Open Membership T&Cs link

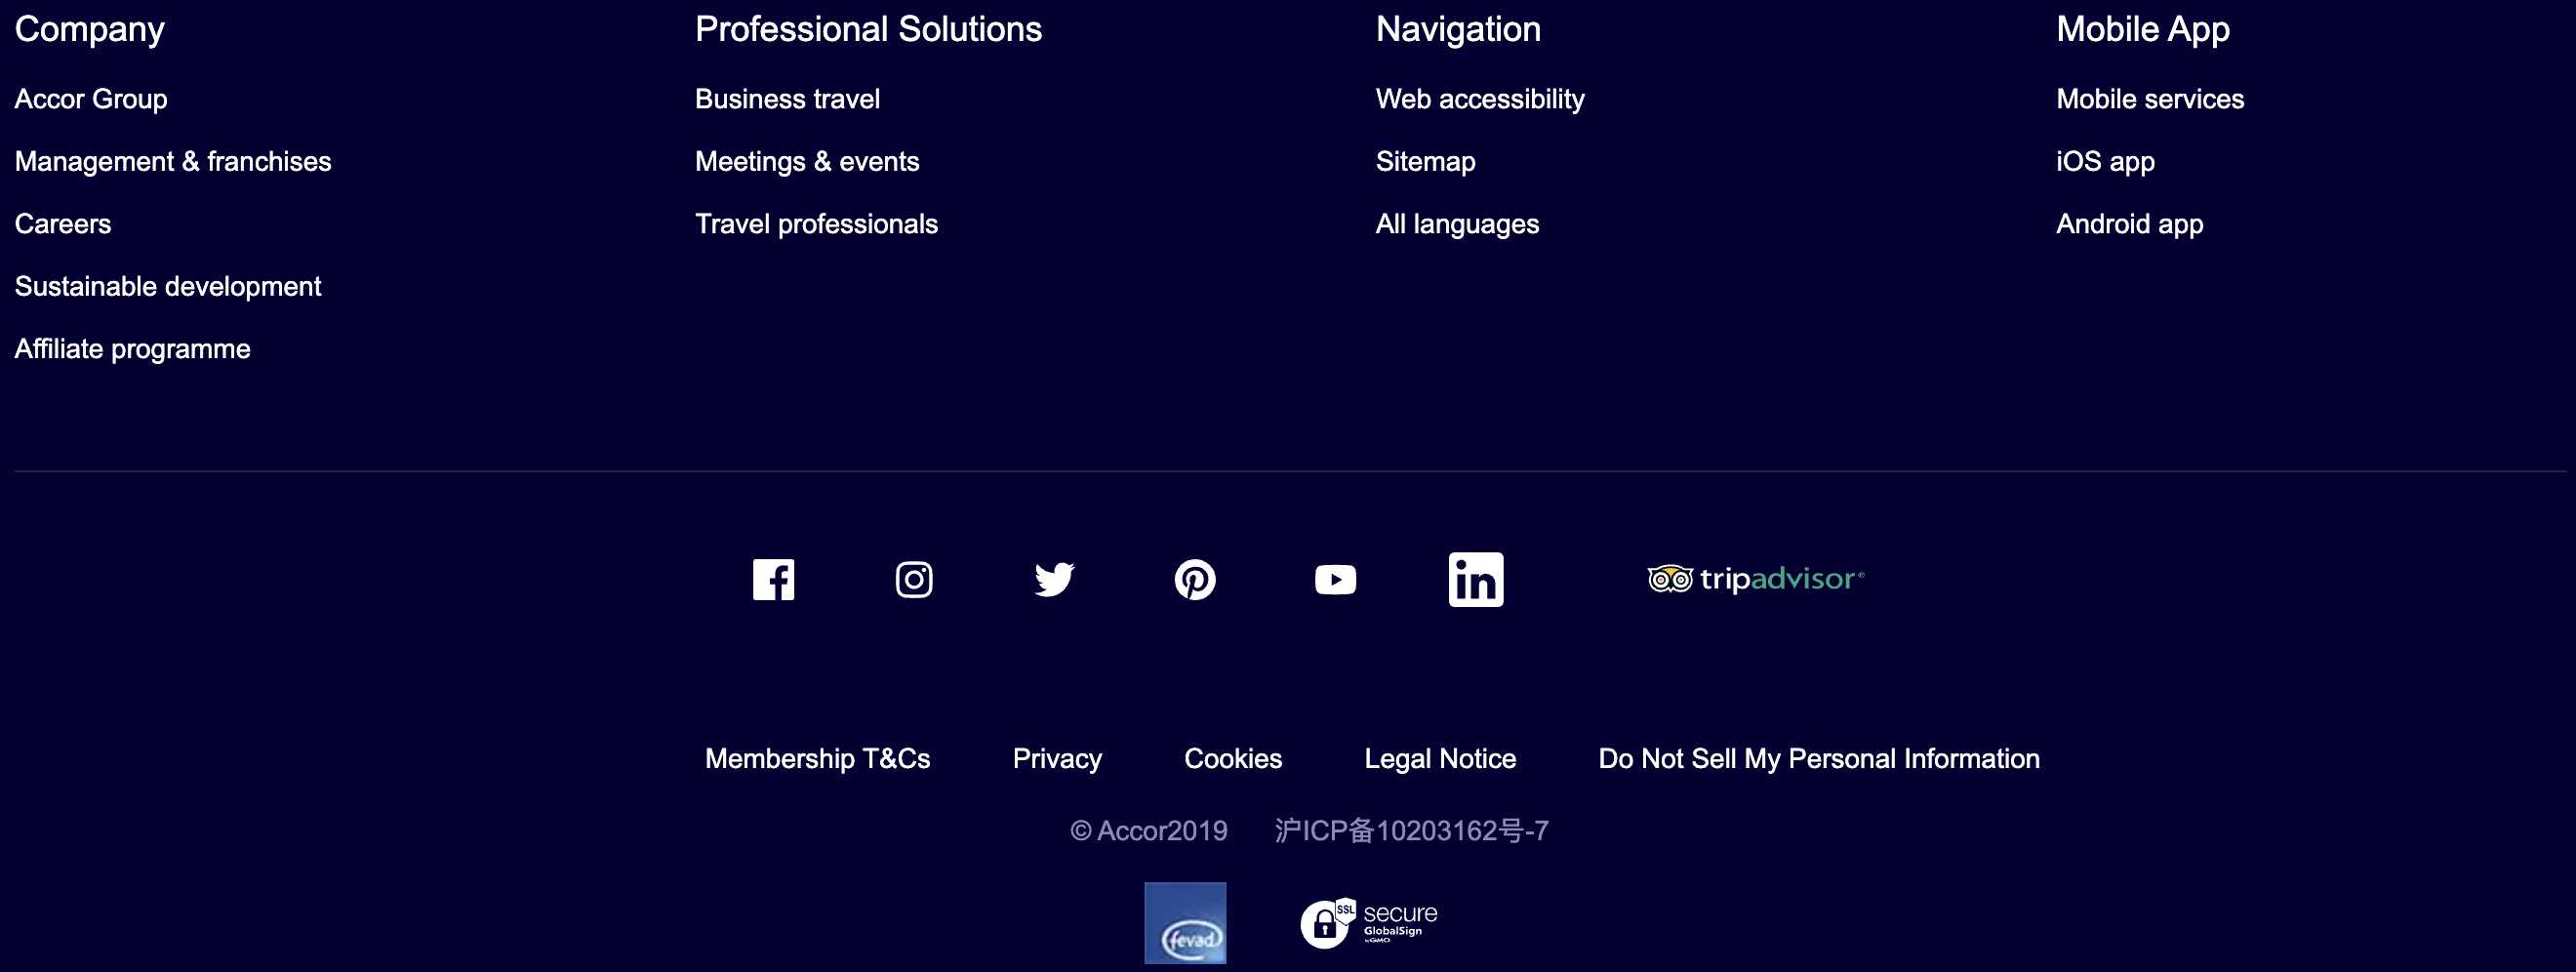pyautogui.click(x=817, y=758)
